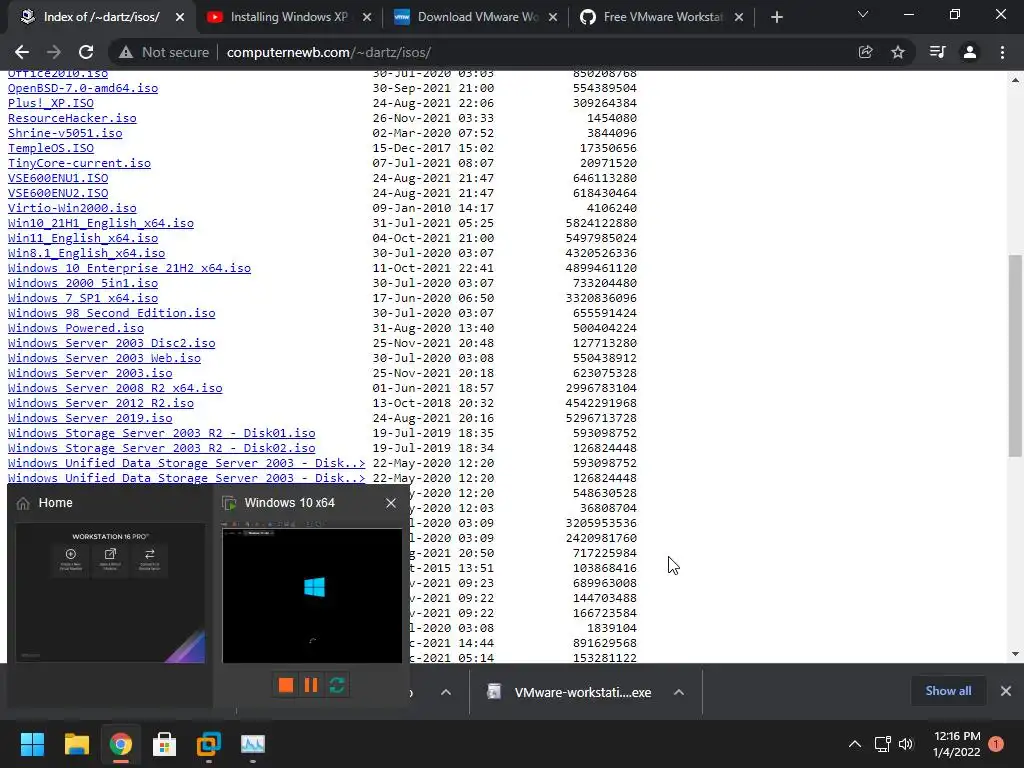Open Chrome three-dot menu
This screenshot has width=1024, height=768.
tap(1002, 52)
